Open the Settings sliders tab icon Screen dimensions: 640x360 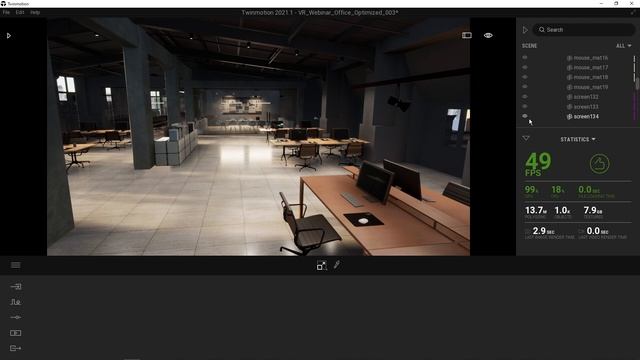coord(16,317)
